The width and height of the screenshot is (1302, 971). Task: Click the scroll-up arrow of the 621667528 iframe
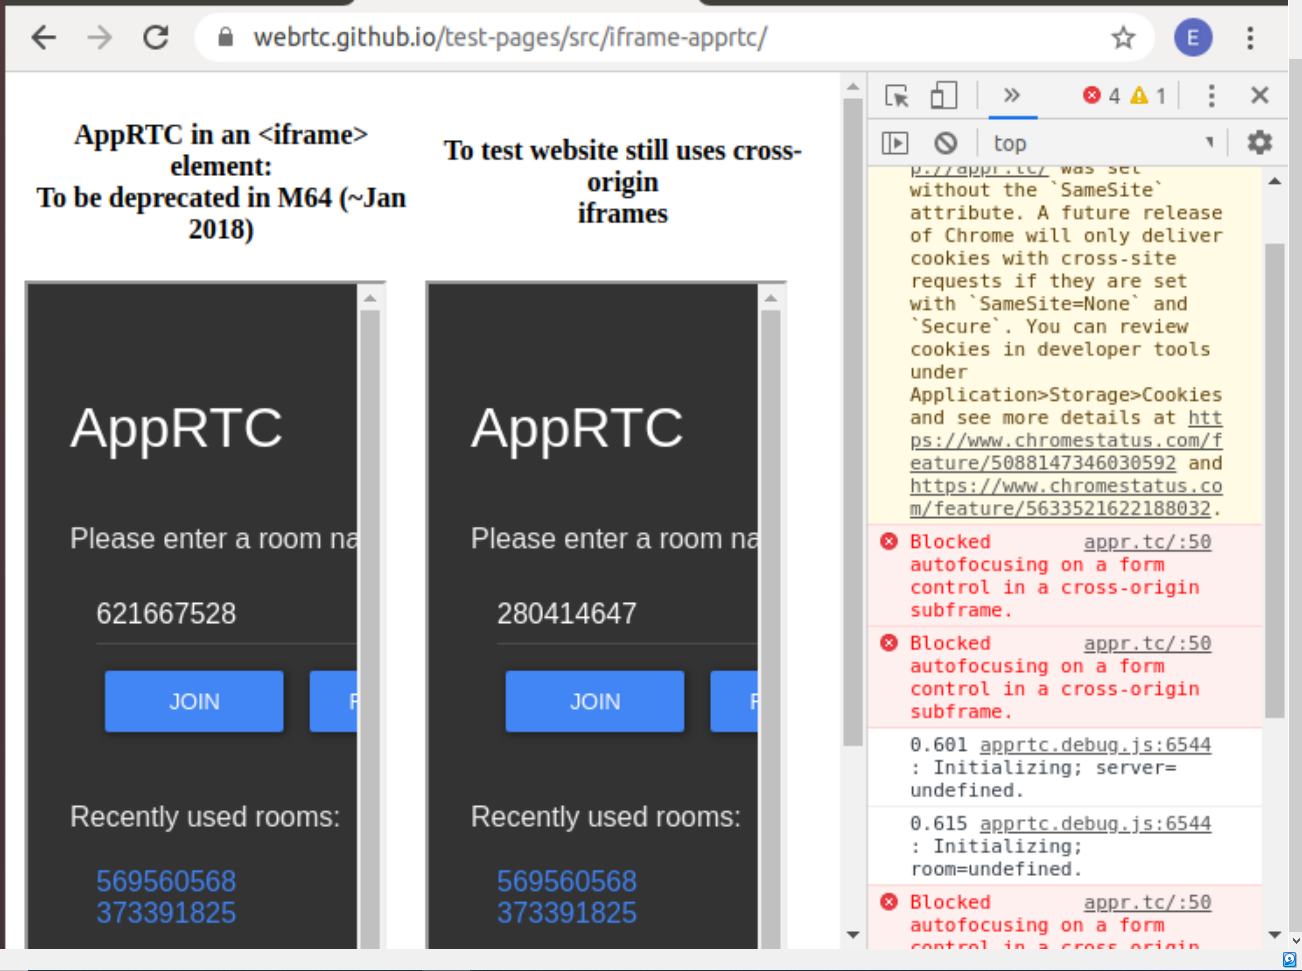click(x=370, y=298)
